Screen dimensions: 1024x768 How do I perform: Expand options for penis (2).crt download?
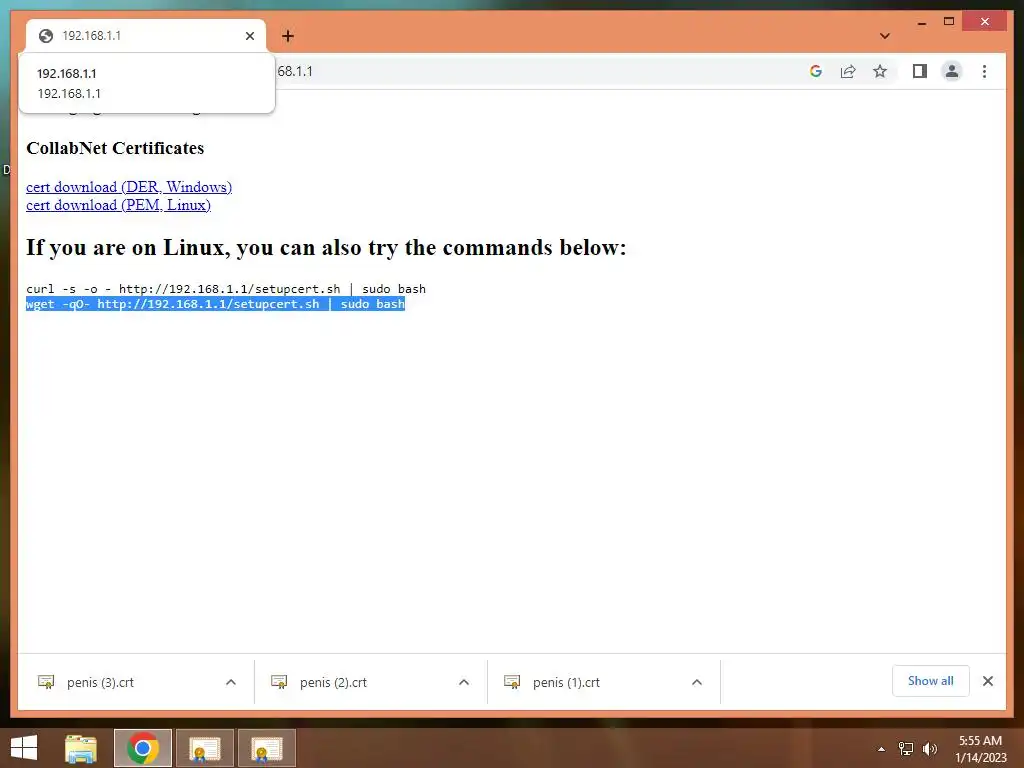[x=464, y=682]
